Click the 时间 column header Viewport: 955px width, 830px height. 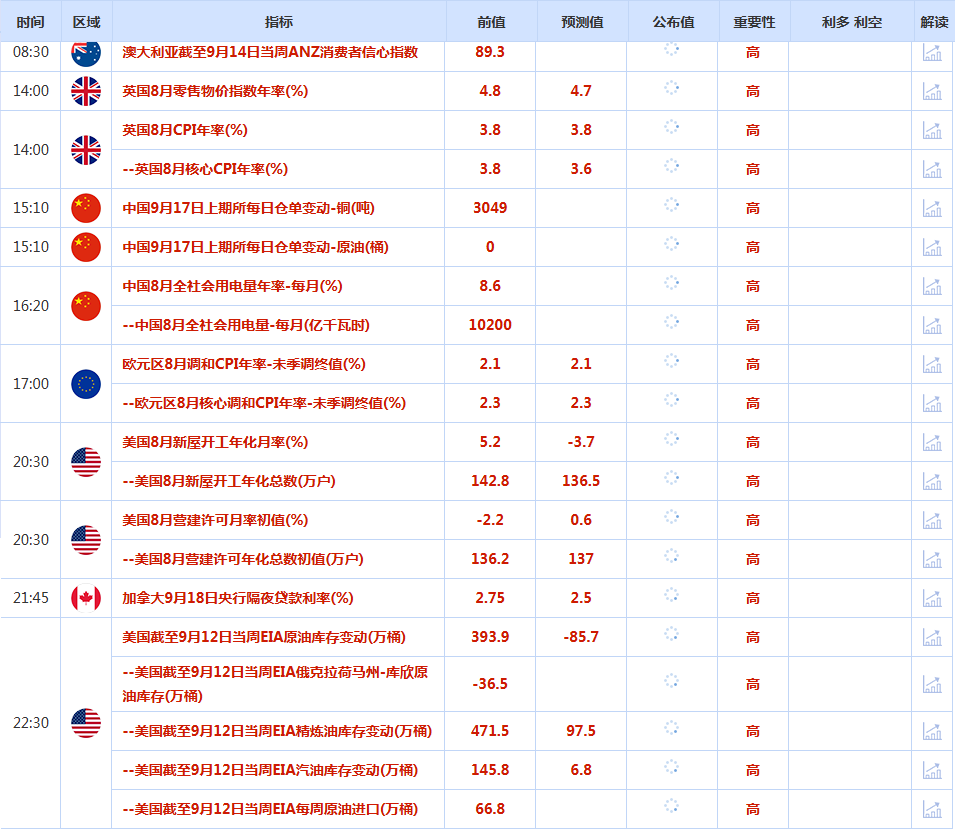coord(30,22)
